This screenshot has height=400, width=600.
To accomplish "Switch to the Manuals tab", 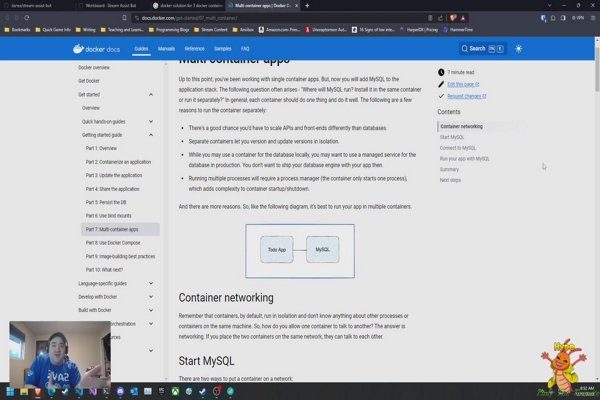I will (166, 49).
